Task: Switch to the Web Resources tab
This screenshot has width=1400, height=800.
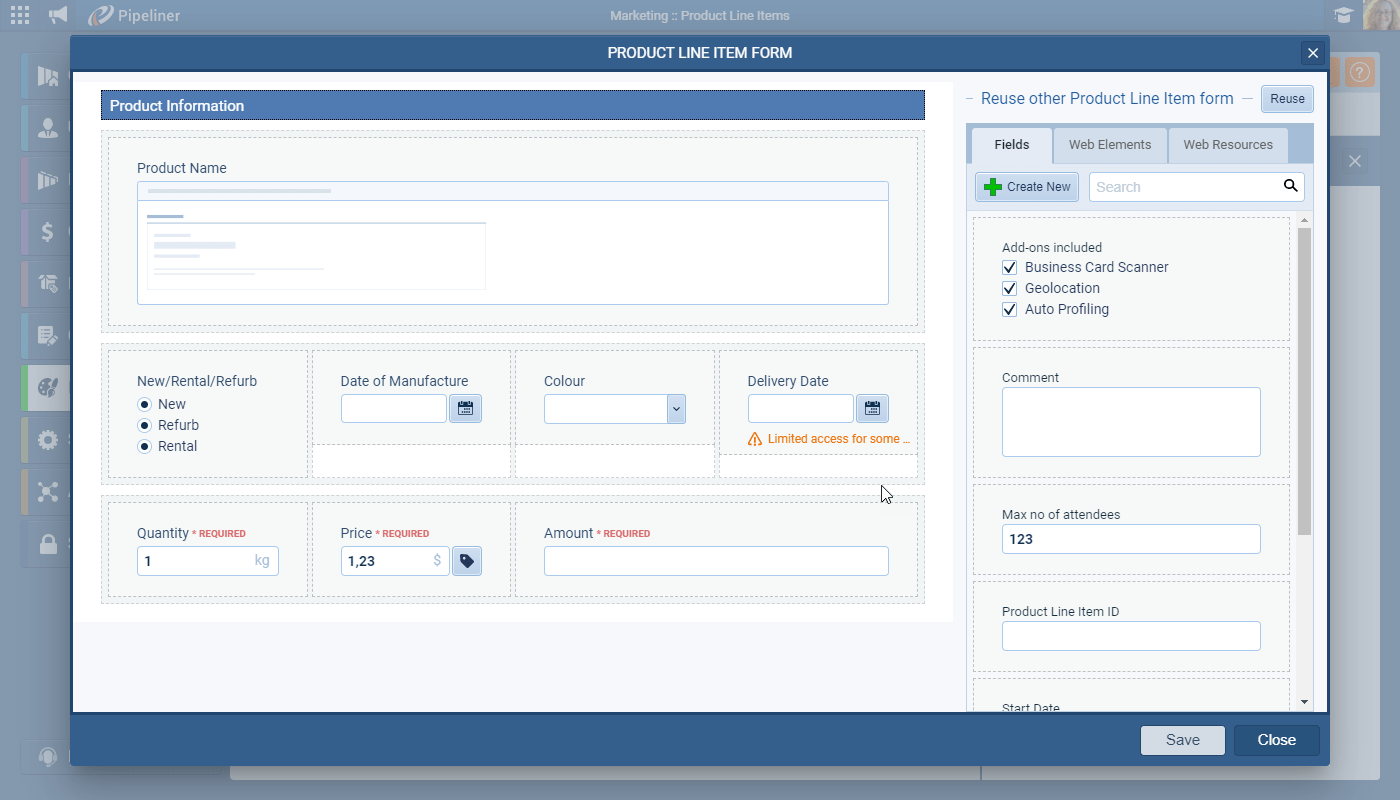Action: click(1228, 145)
